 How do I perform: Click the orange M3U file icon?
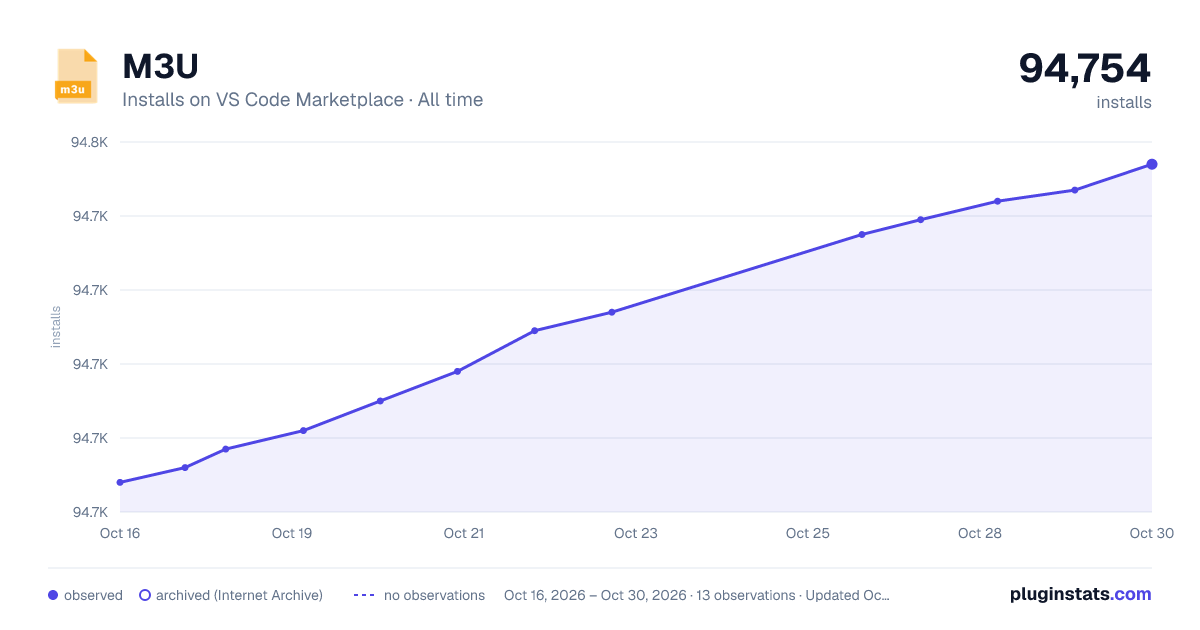coord(76,76)
